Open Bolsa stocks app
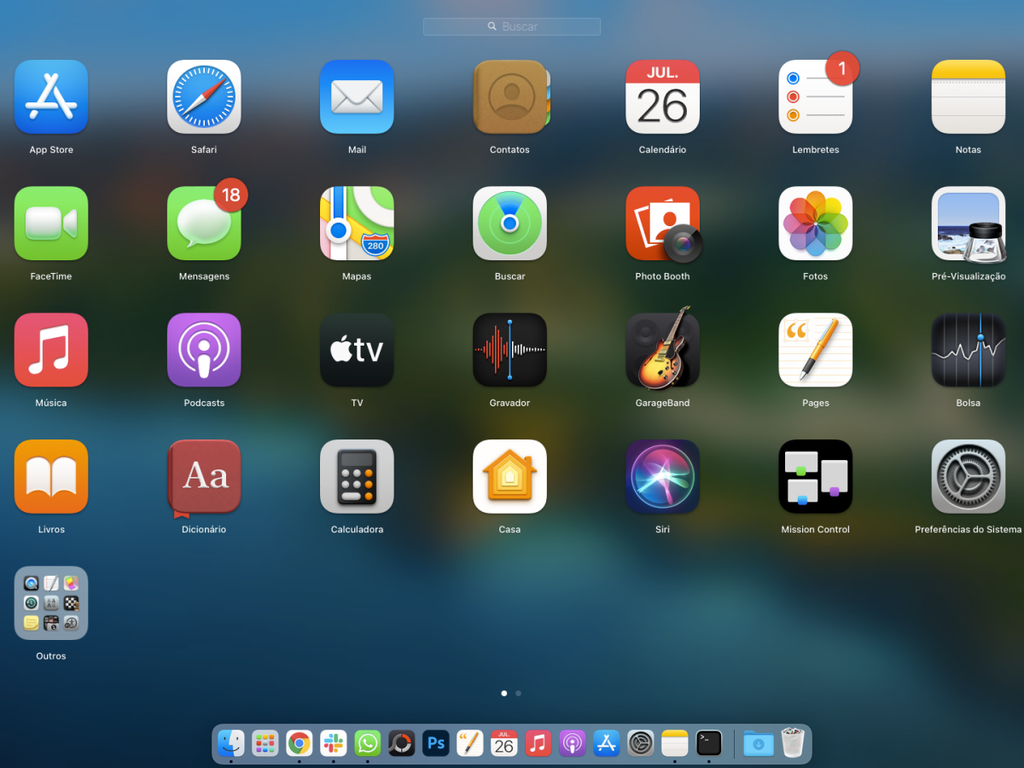 pyautogui.click(x=968, y=350)
